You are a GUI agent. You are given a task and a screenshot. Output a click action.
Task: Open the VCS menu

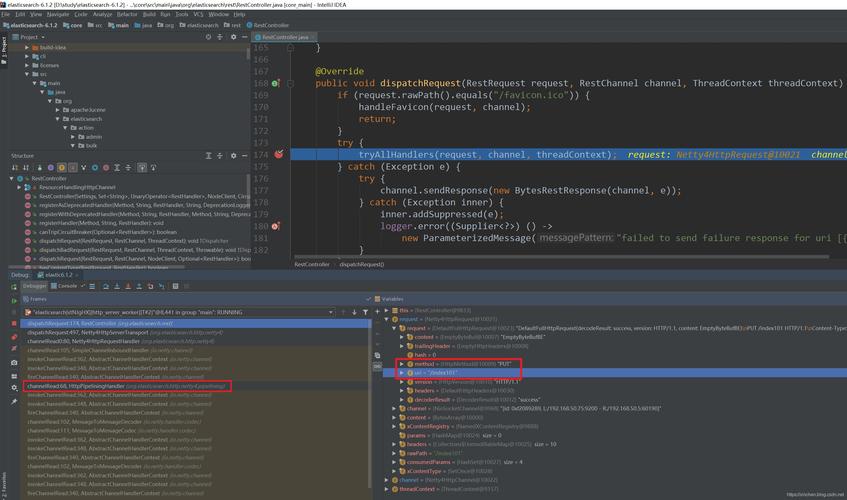[x=198, y=14]
